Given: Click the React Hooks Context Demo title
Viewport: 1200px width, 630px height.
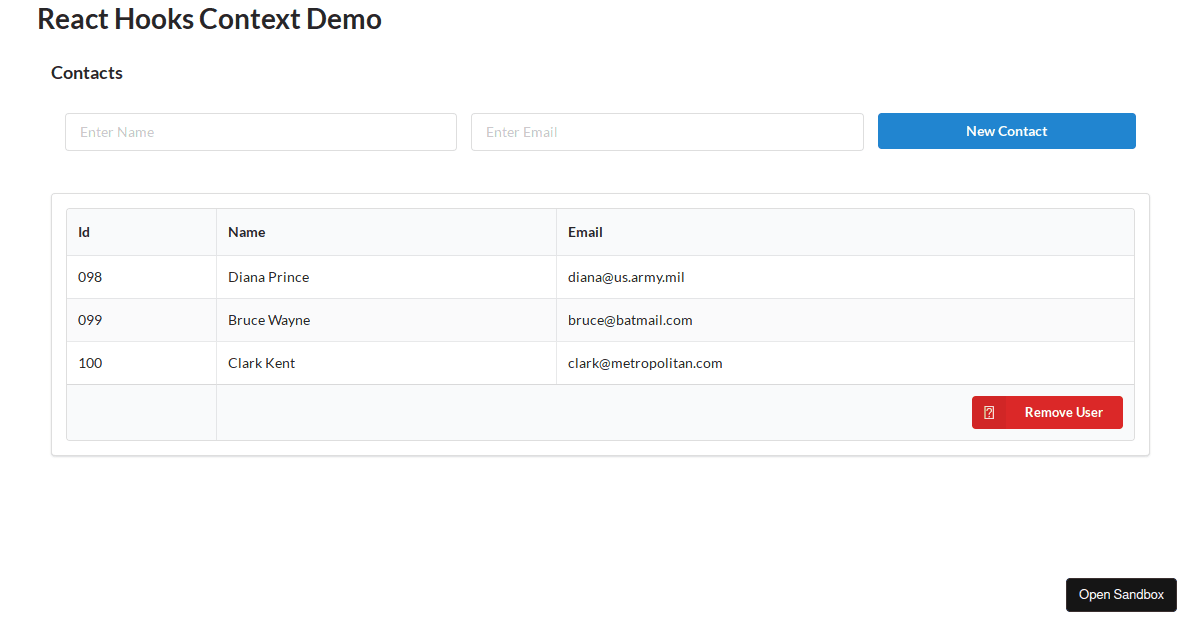Looking at the screenshot, I should click(209, 19).
